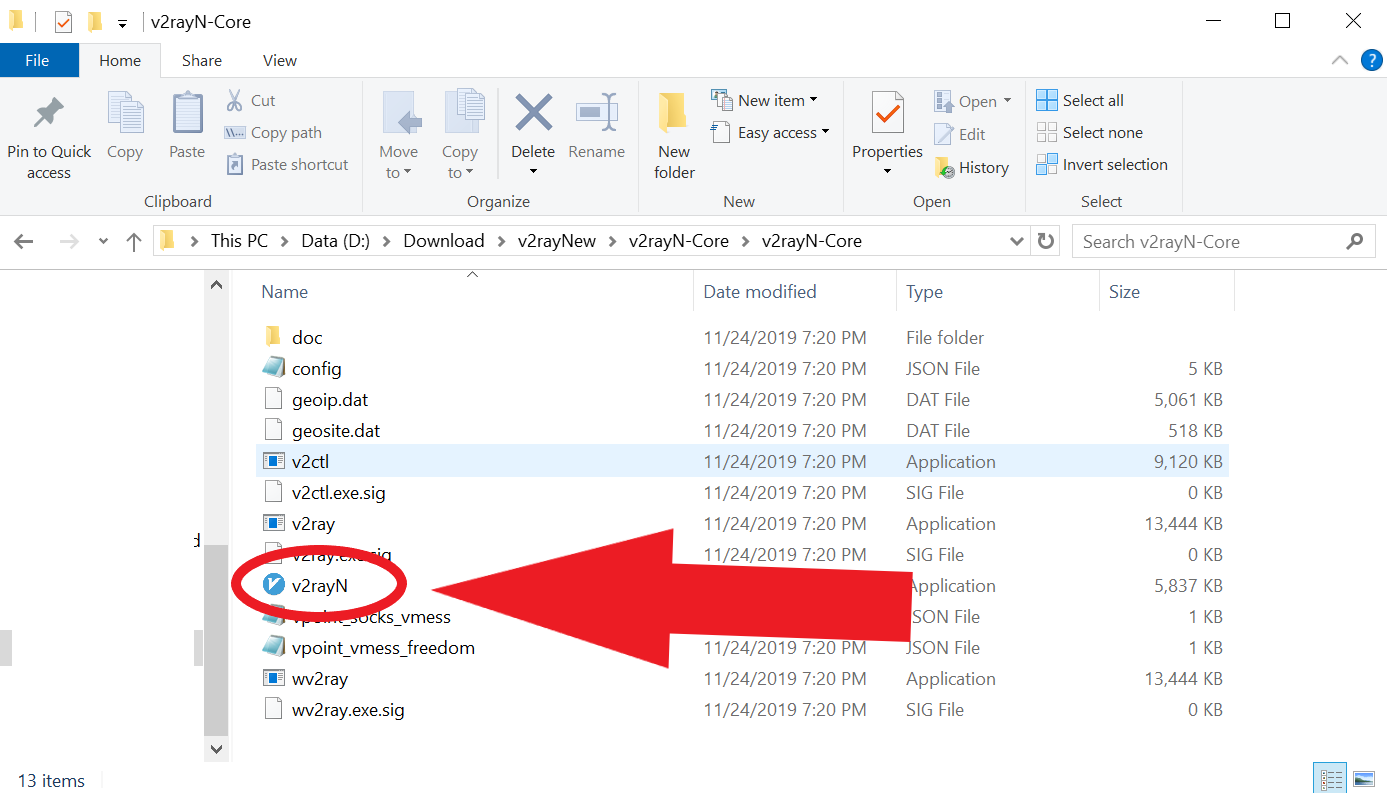Click the Pin to Quick access icon
1387x793 pixels.
48,114
